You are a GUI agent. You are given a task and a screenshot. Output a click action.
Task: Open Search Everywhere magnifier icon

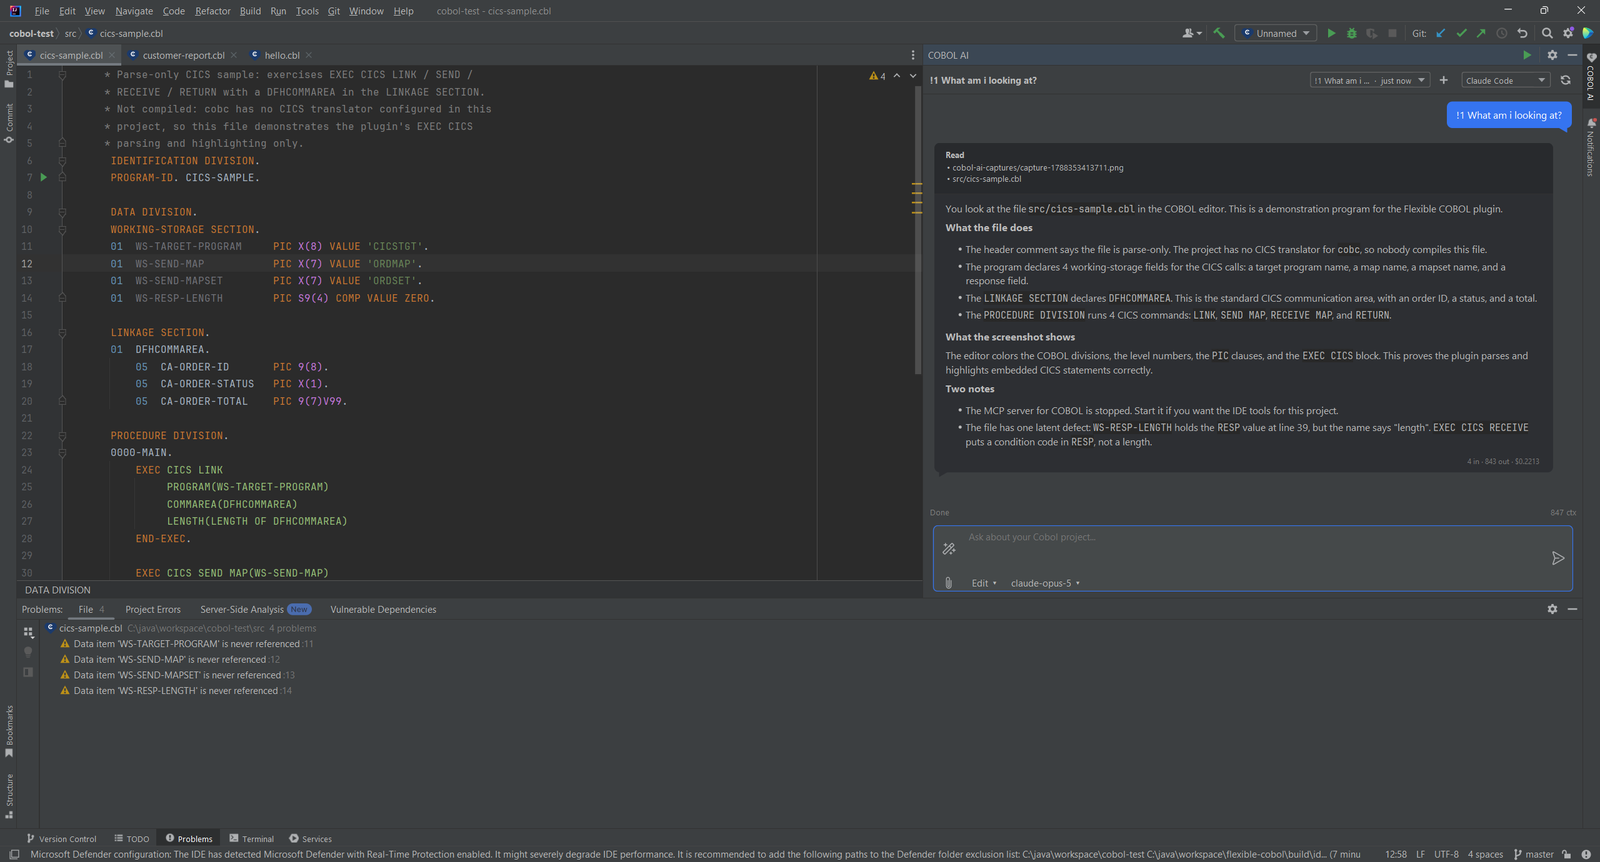coord(1547,33)
